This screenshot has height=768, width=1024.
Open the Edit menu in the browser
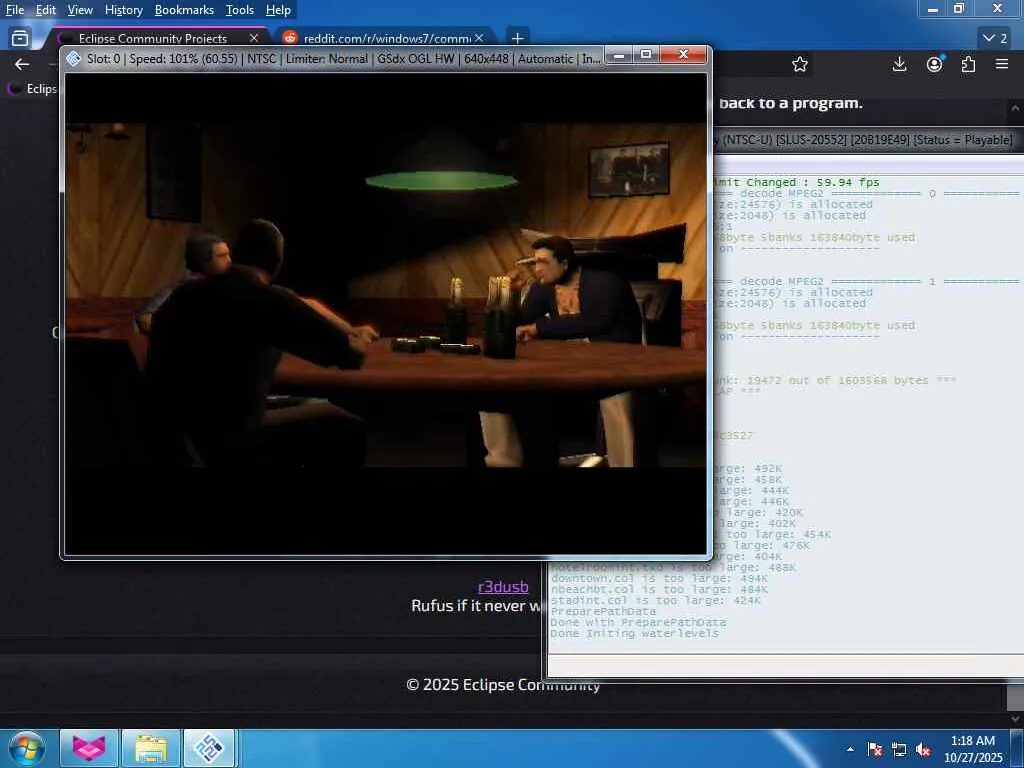45,10
